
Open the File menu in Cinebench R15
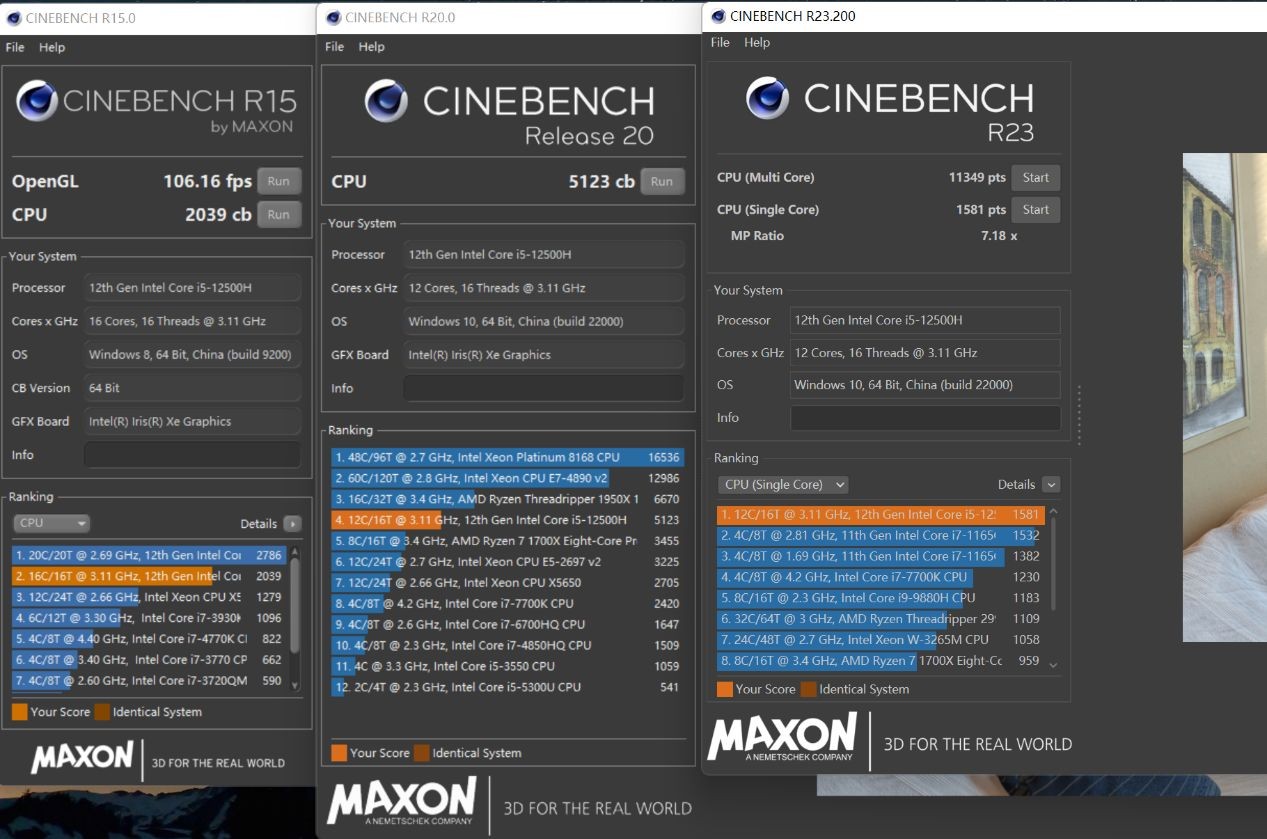pos(15,47)
